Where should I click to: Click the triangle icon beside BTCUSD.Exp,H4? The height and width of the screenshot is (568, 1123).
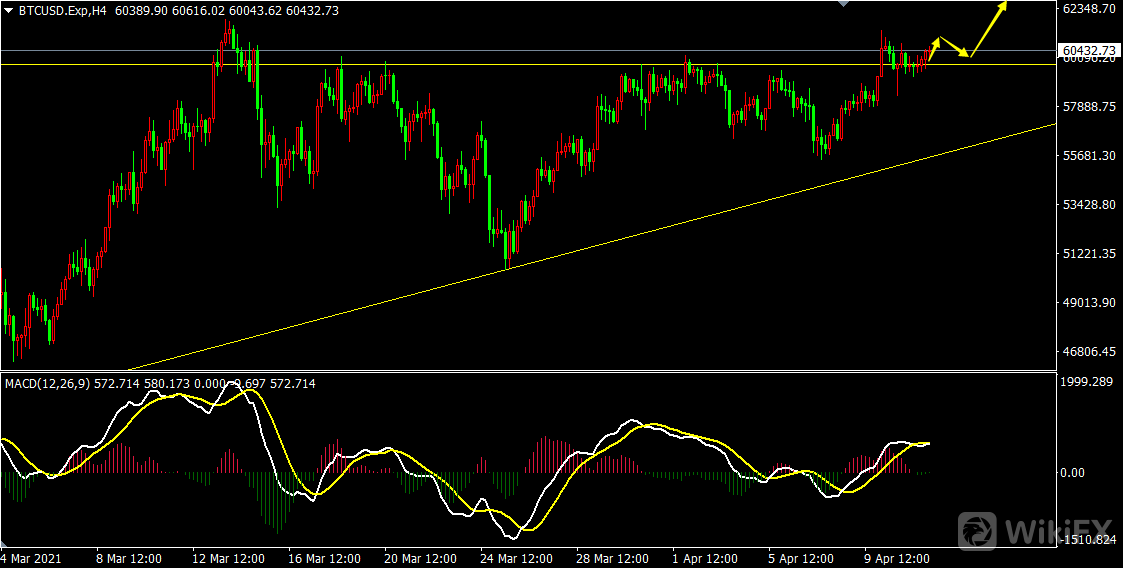[9, 10]
